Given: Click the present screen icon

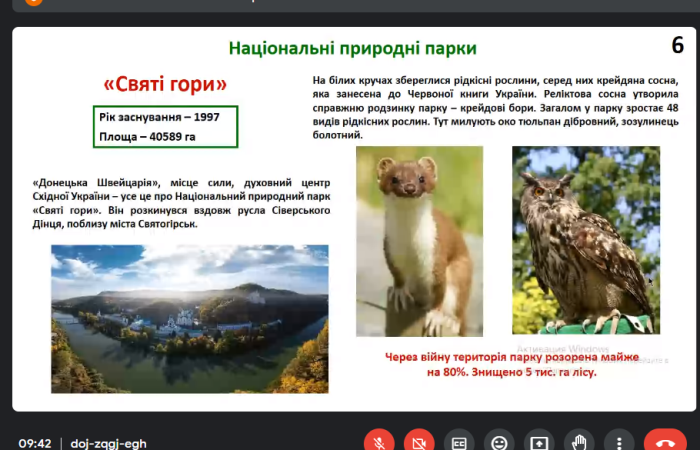Looking at the screenshot, I should [538, 442].
